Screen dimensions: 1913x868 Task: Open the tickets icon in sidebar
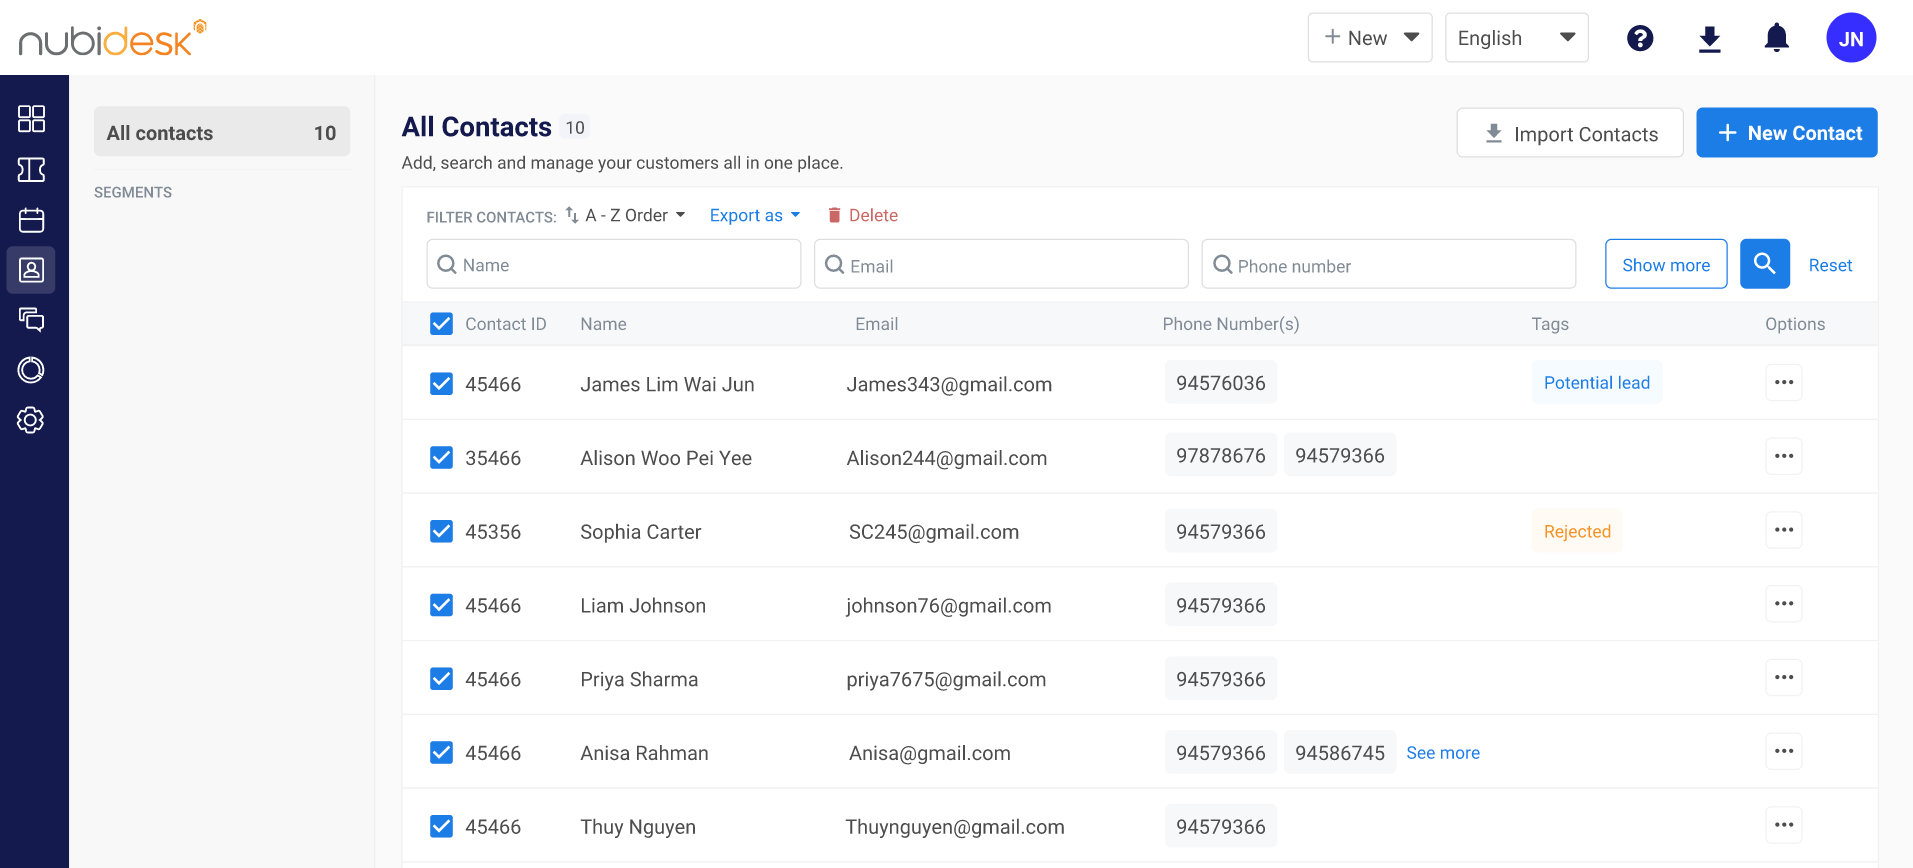(x=31, y=169)
